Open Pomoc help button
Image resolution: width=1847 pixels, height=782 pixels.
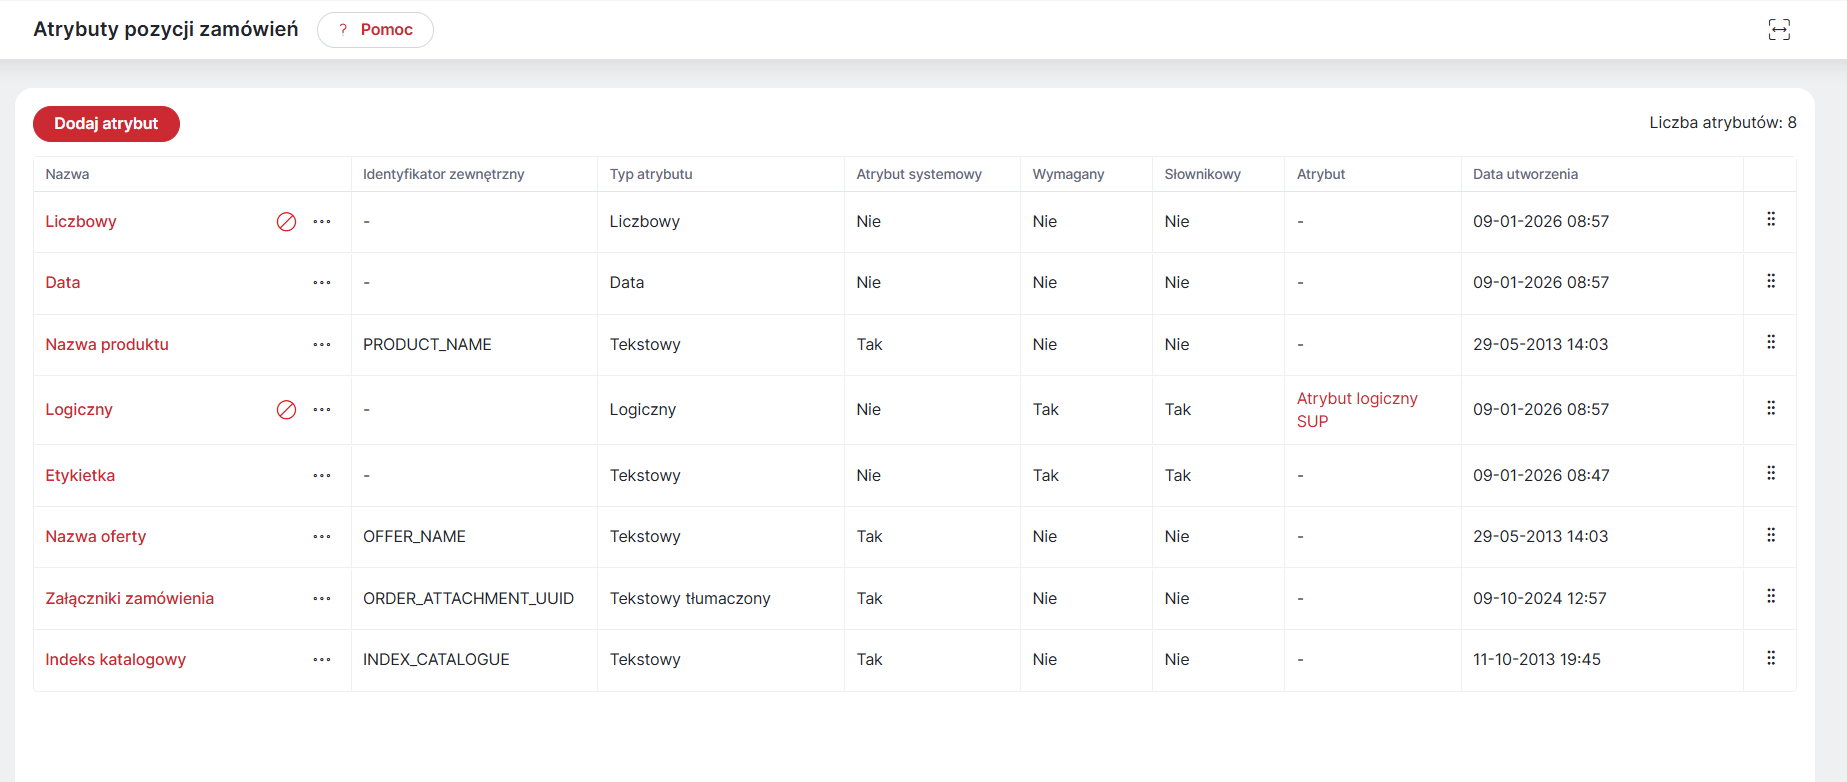(x=375, y=30)
